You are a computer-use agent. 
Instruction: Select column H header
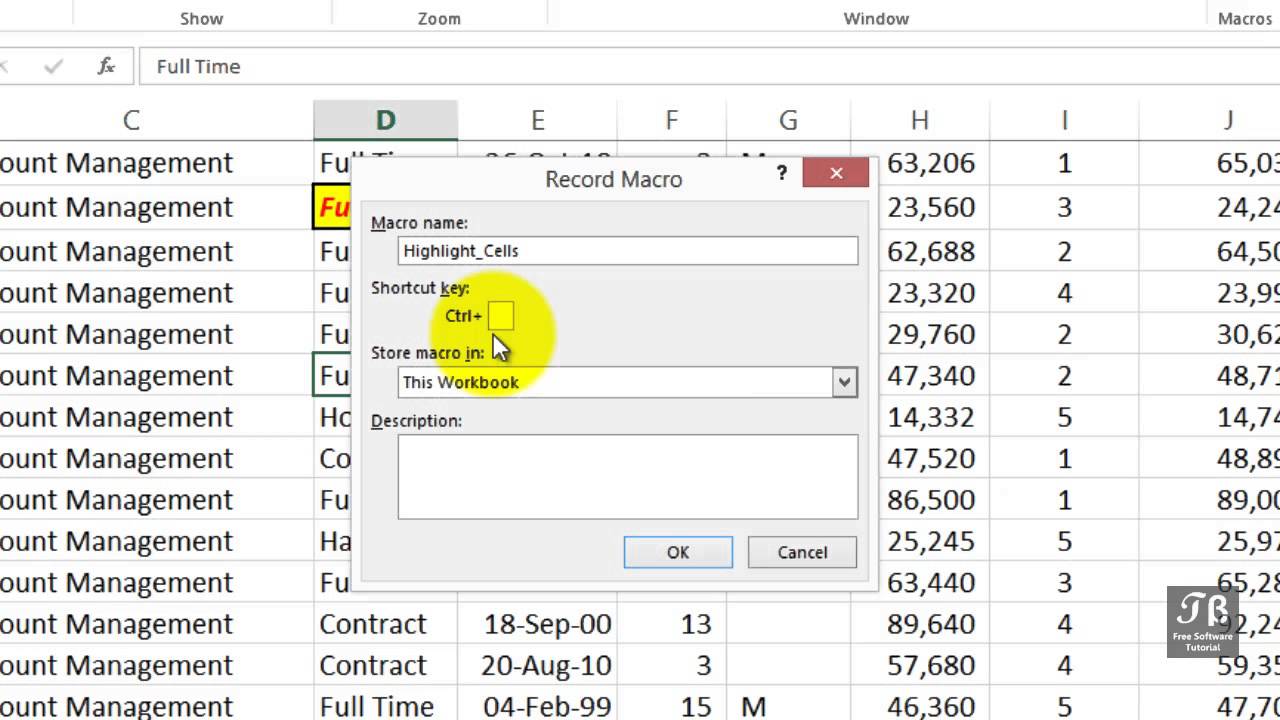click(919, 121)
